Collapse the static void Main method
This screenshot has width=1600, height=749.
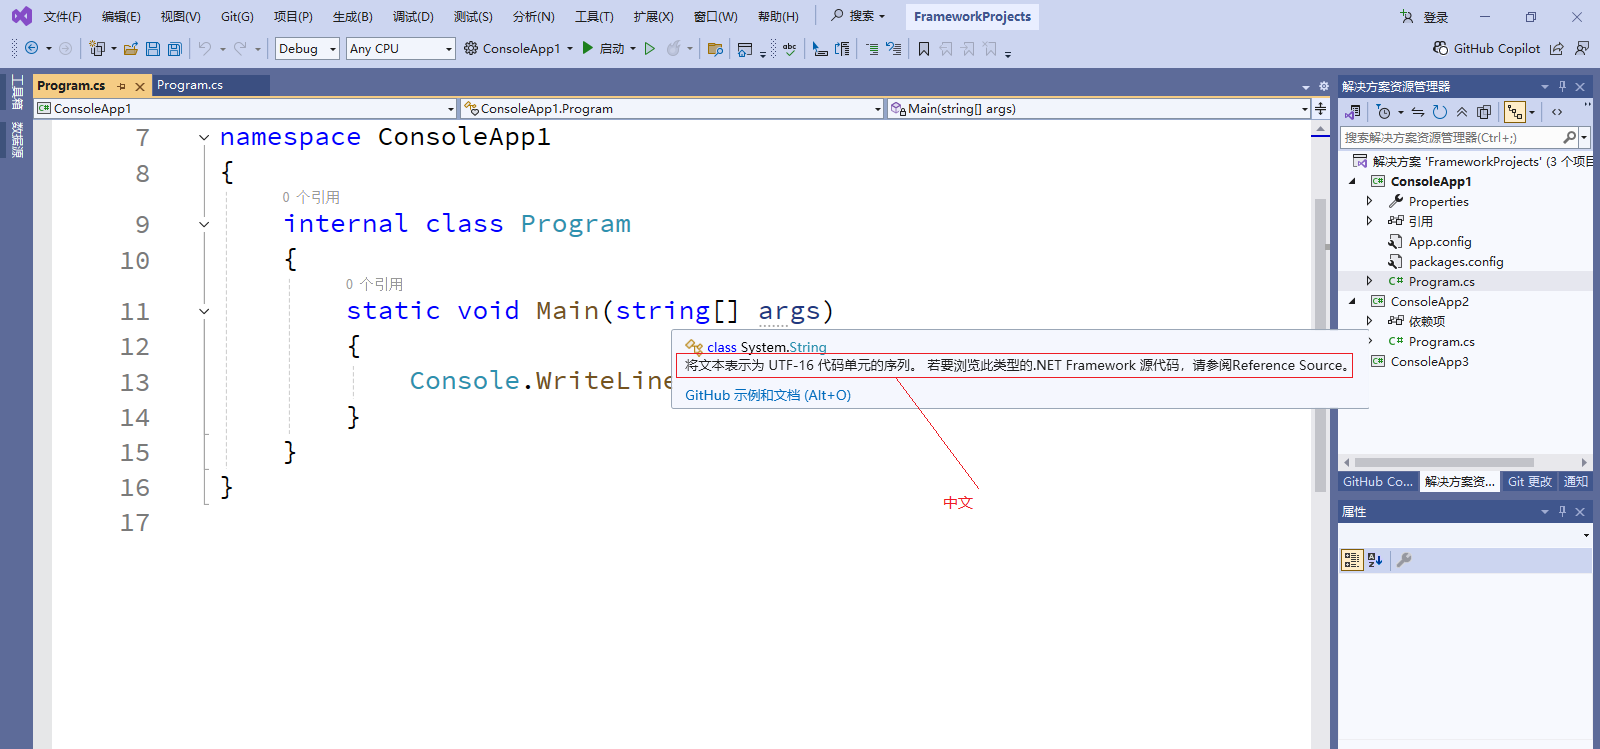click(204, 311)
